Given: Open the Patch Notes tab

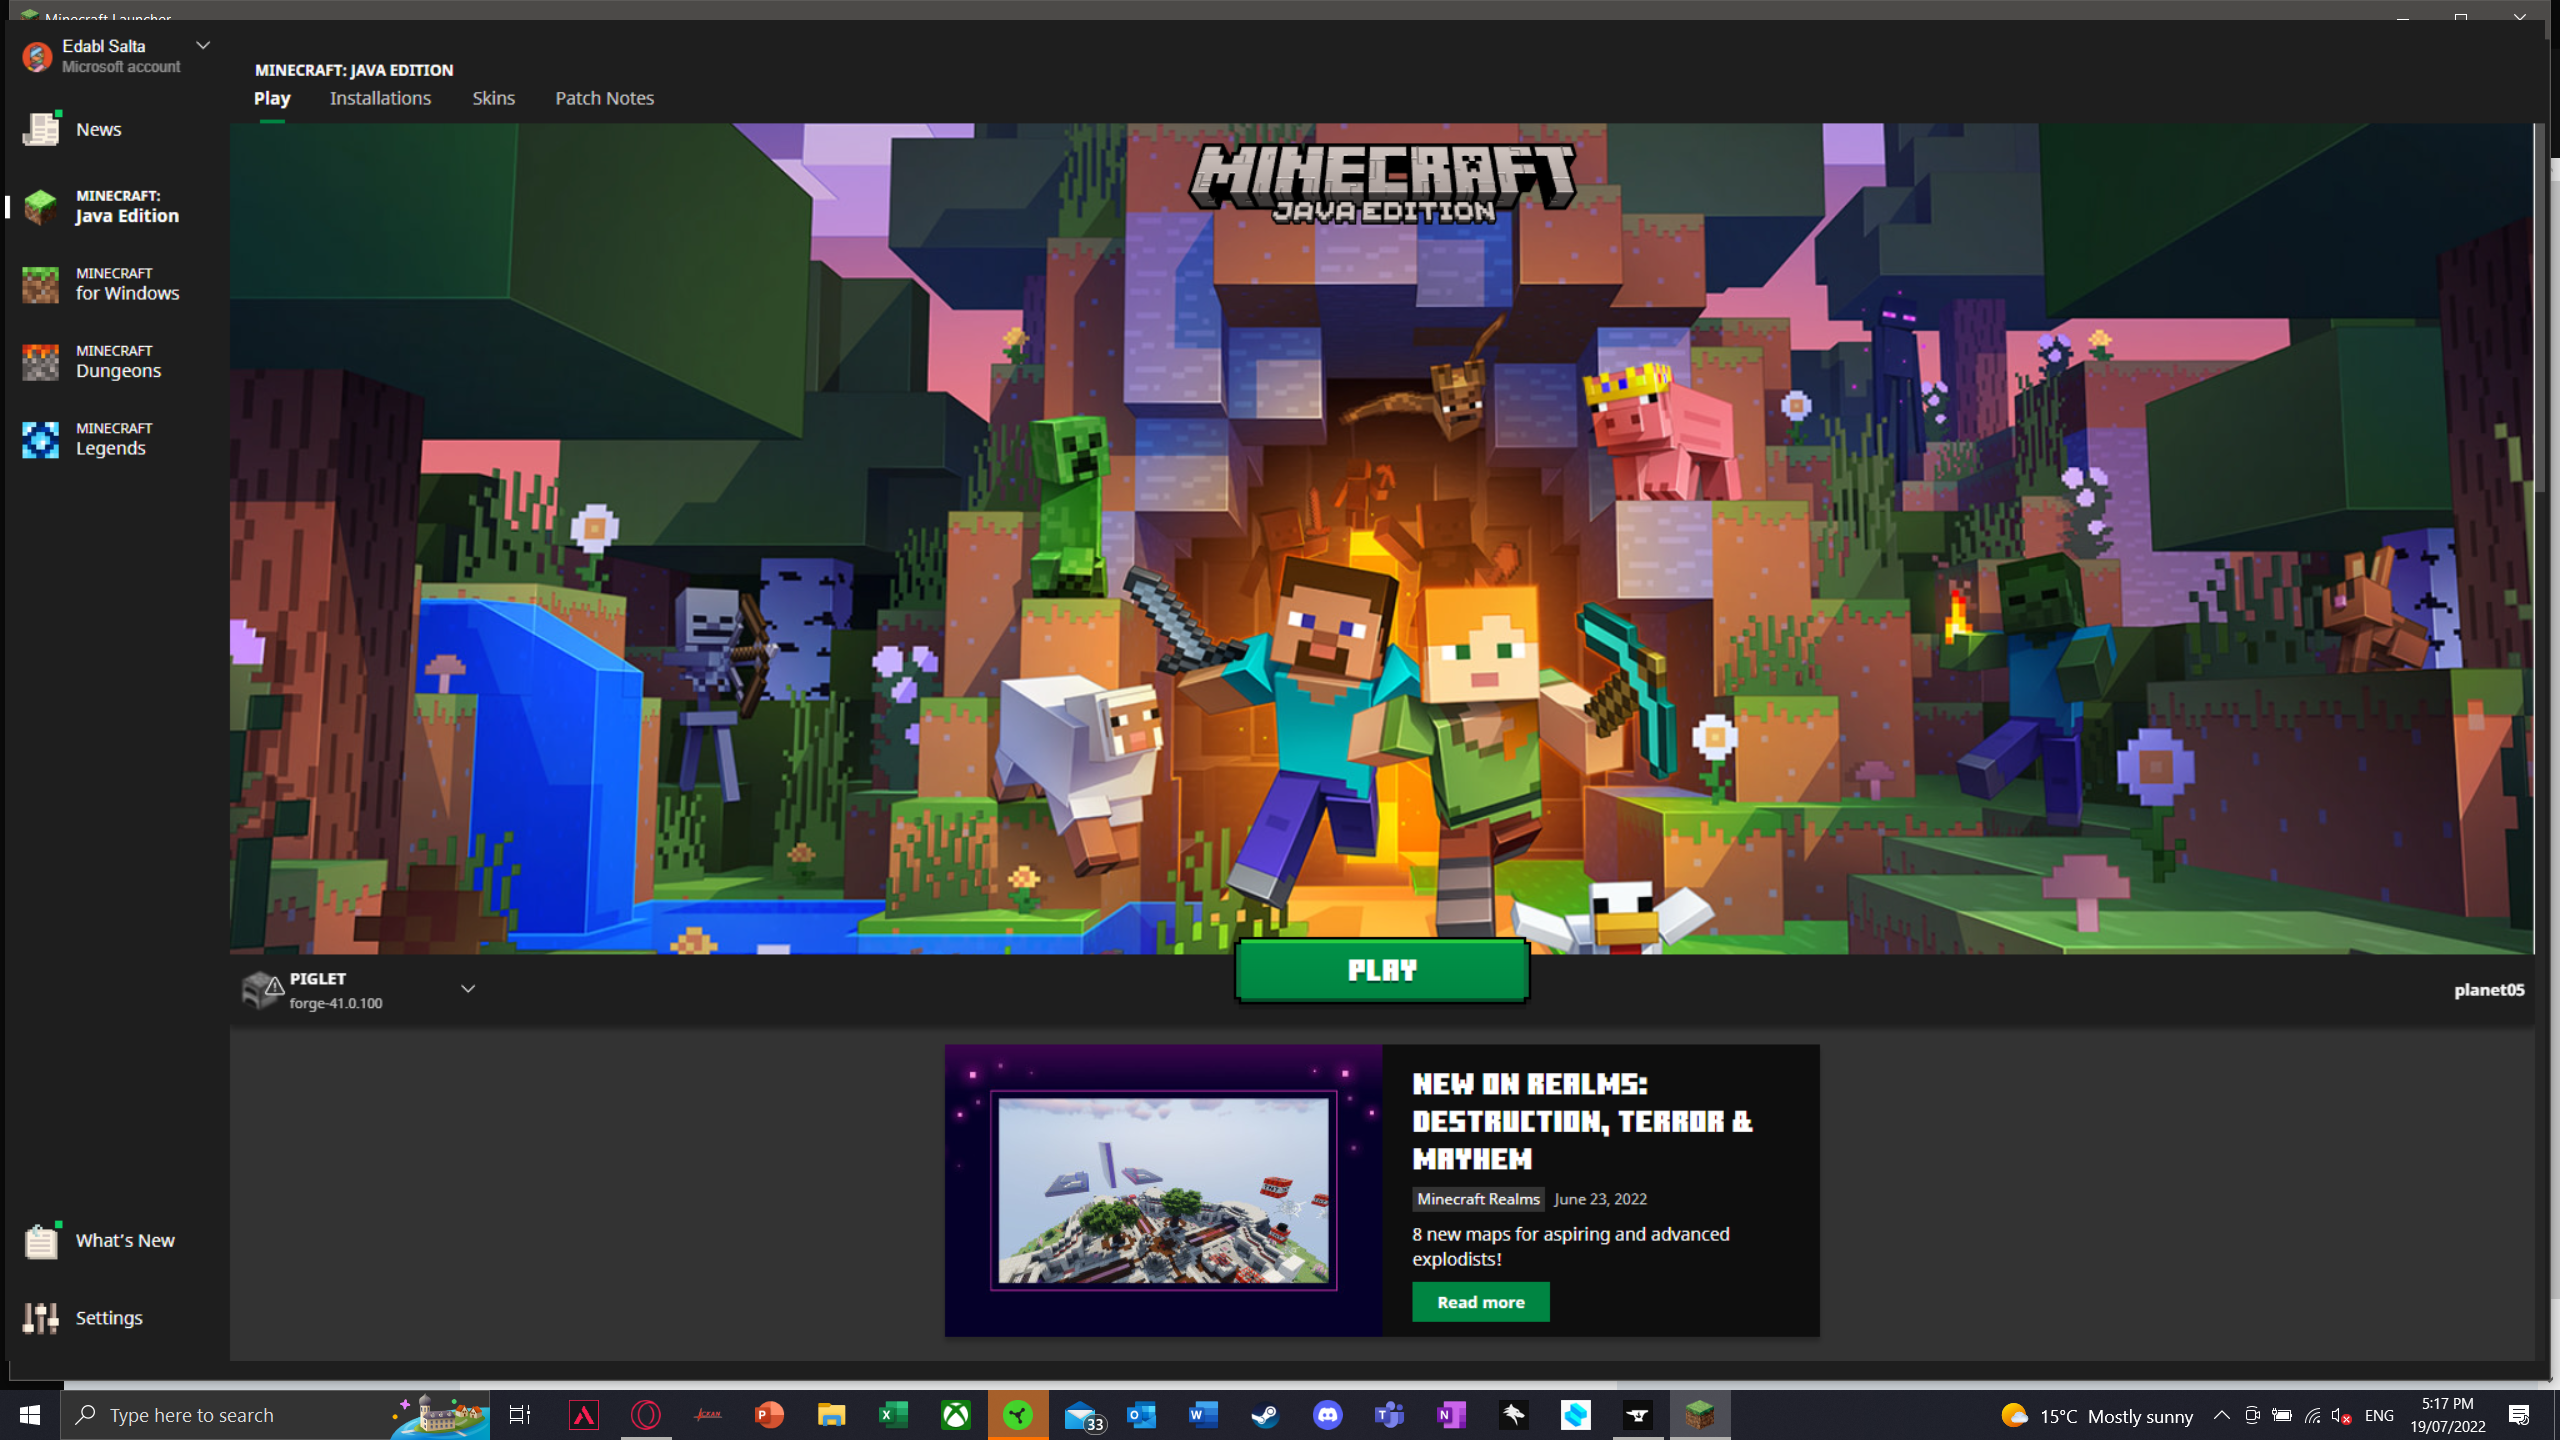Looking at the screenshot, I should [604, 98].
